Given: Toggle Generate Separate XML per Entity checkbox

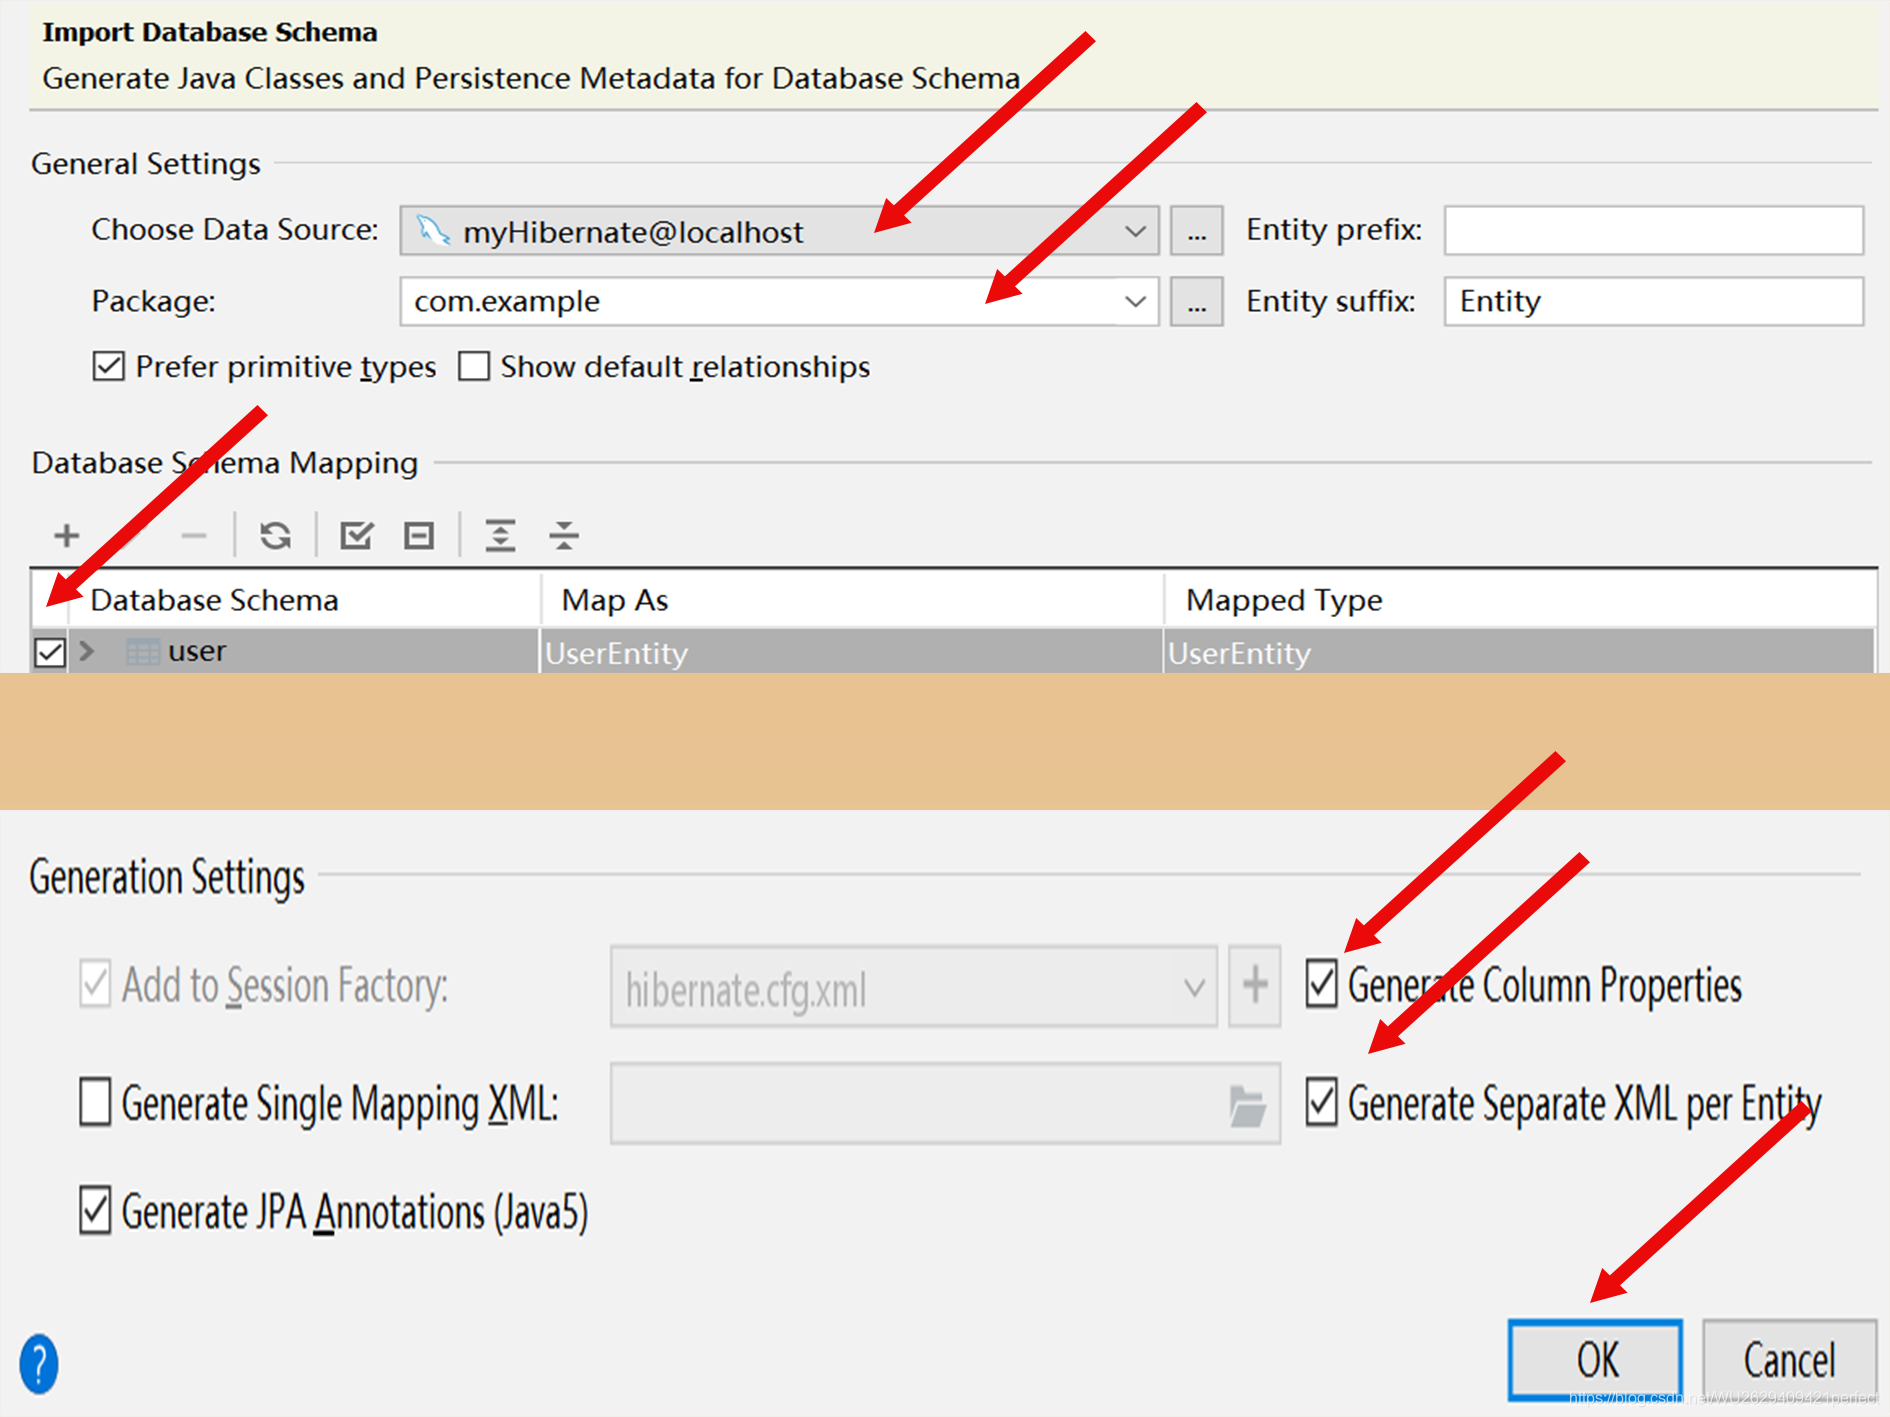Looking at the screenshot, I should pos(1321,1102).
